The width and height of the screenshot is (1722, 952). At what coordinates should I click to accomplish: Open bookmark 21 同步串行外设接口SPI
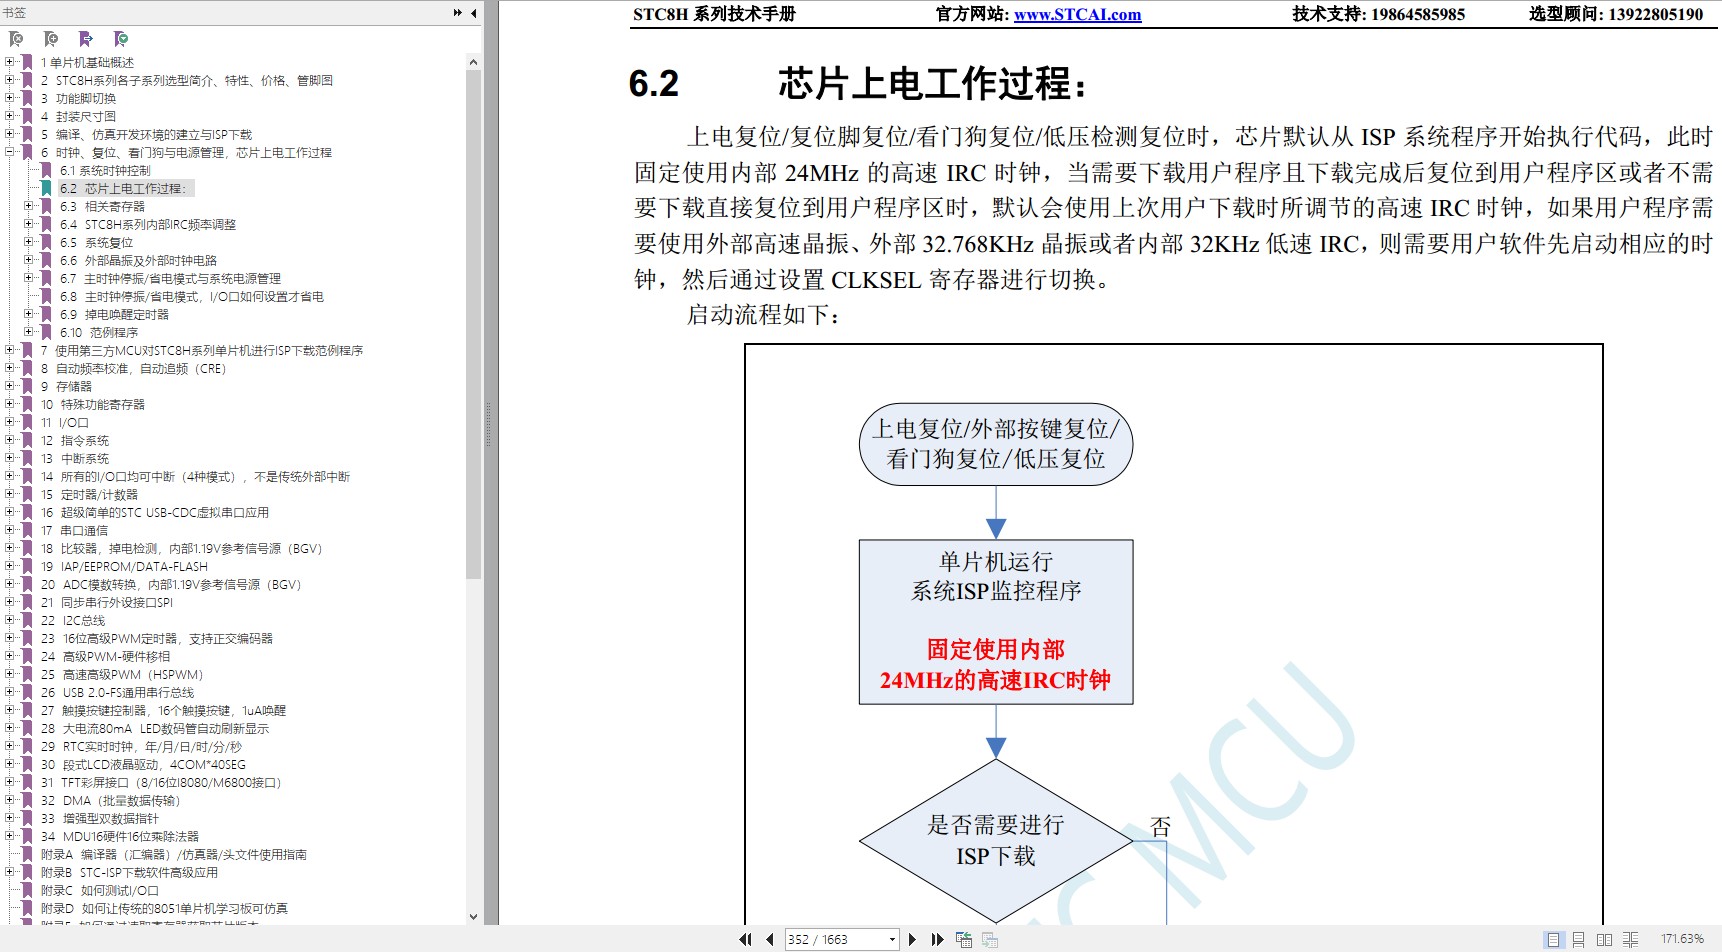pyautogui.click(x=107, y=602)
